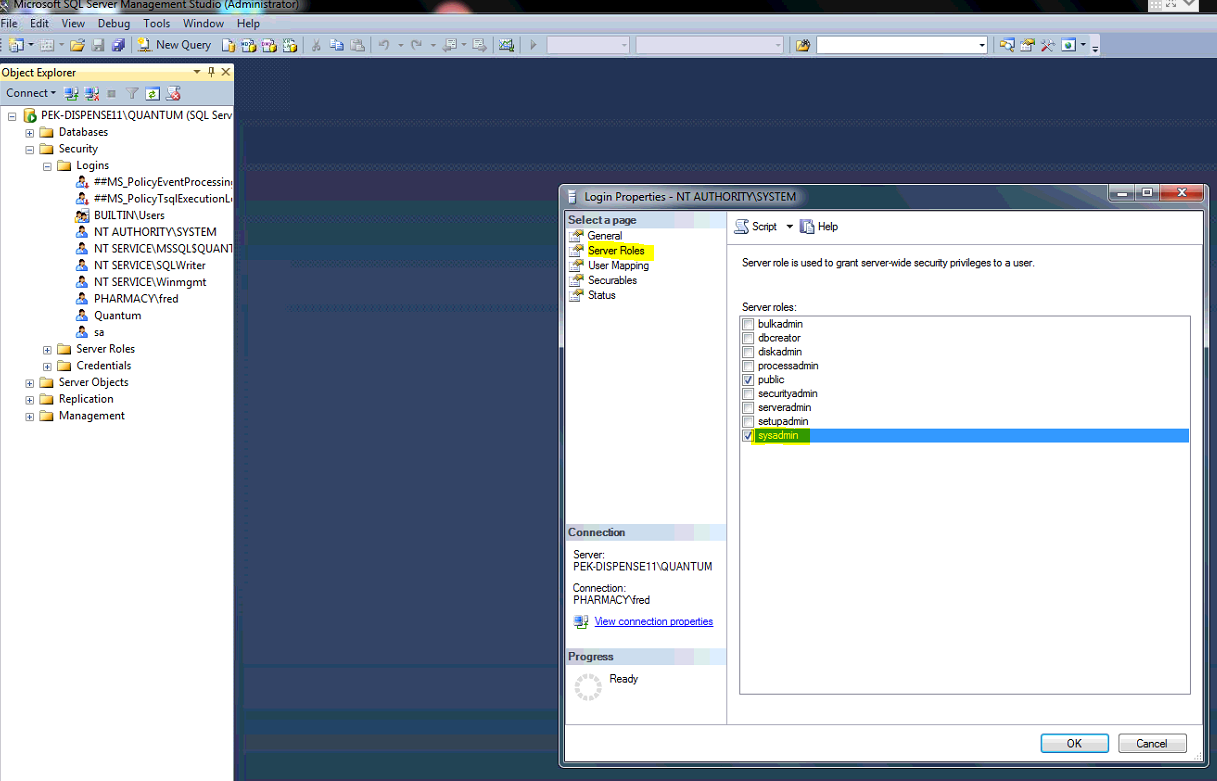The height and width of the screenshot is (781, 1217).
Task: Click the Disconnect icon in Object Explorer
Action: coord(92,93)
